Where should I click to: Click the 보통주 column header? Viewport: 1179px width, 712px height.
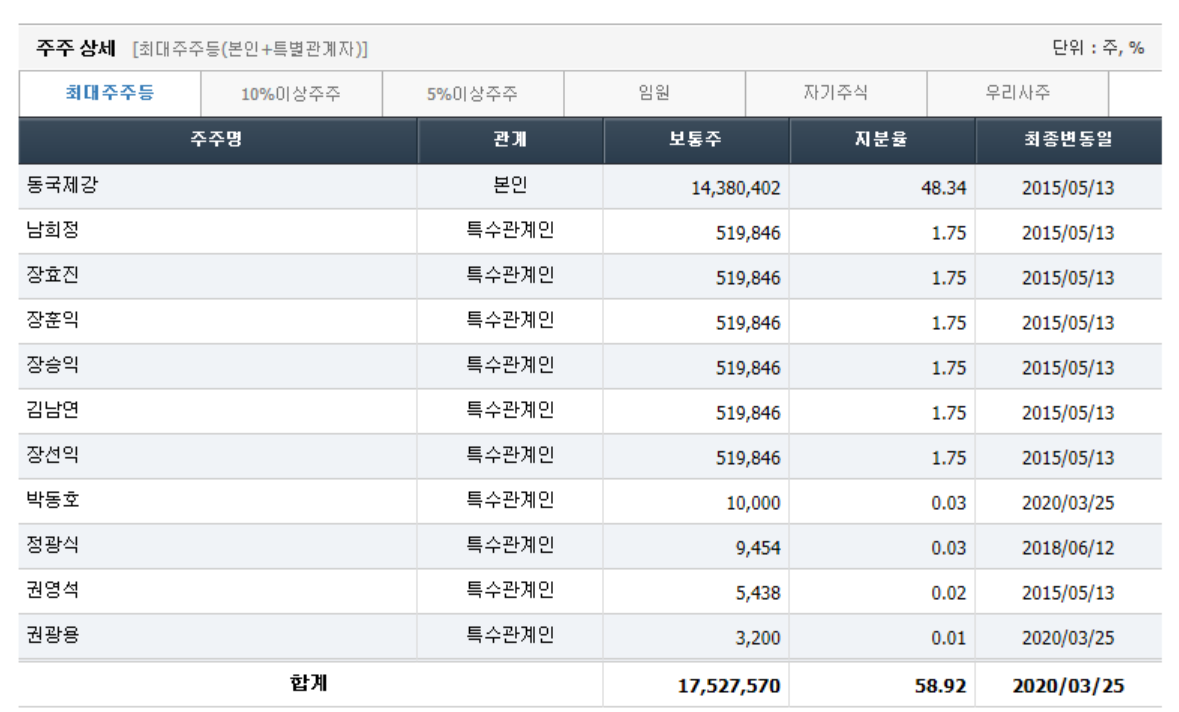point(696,140)
